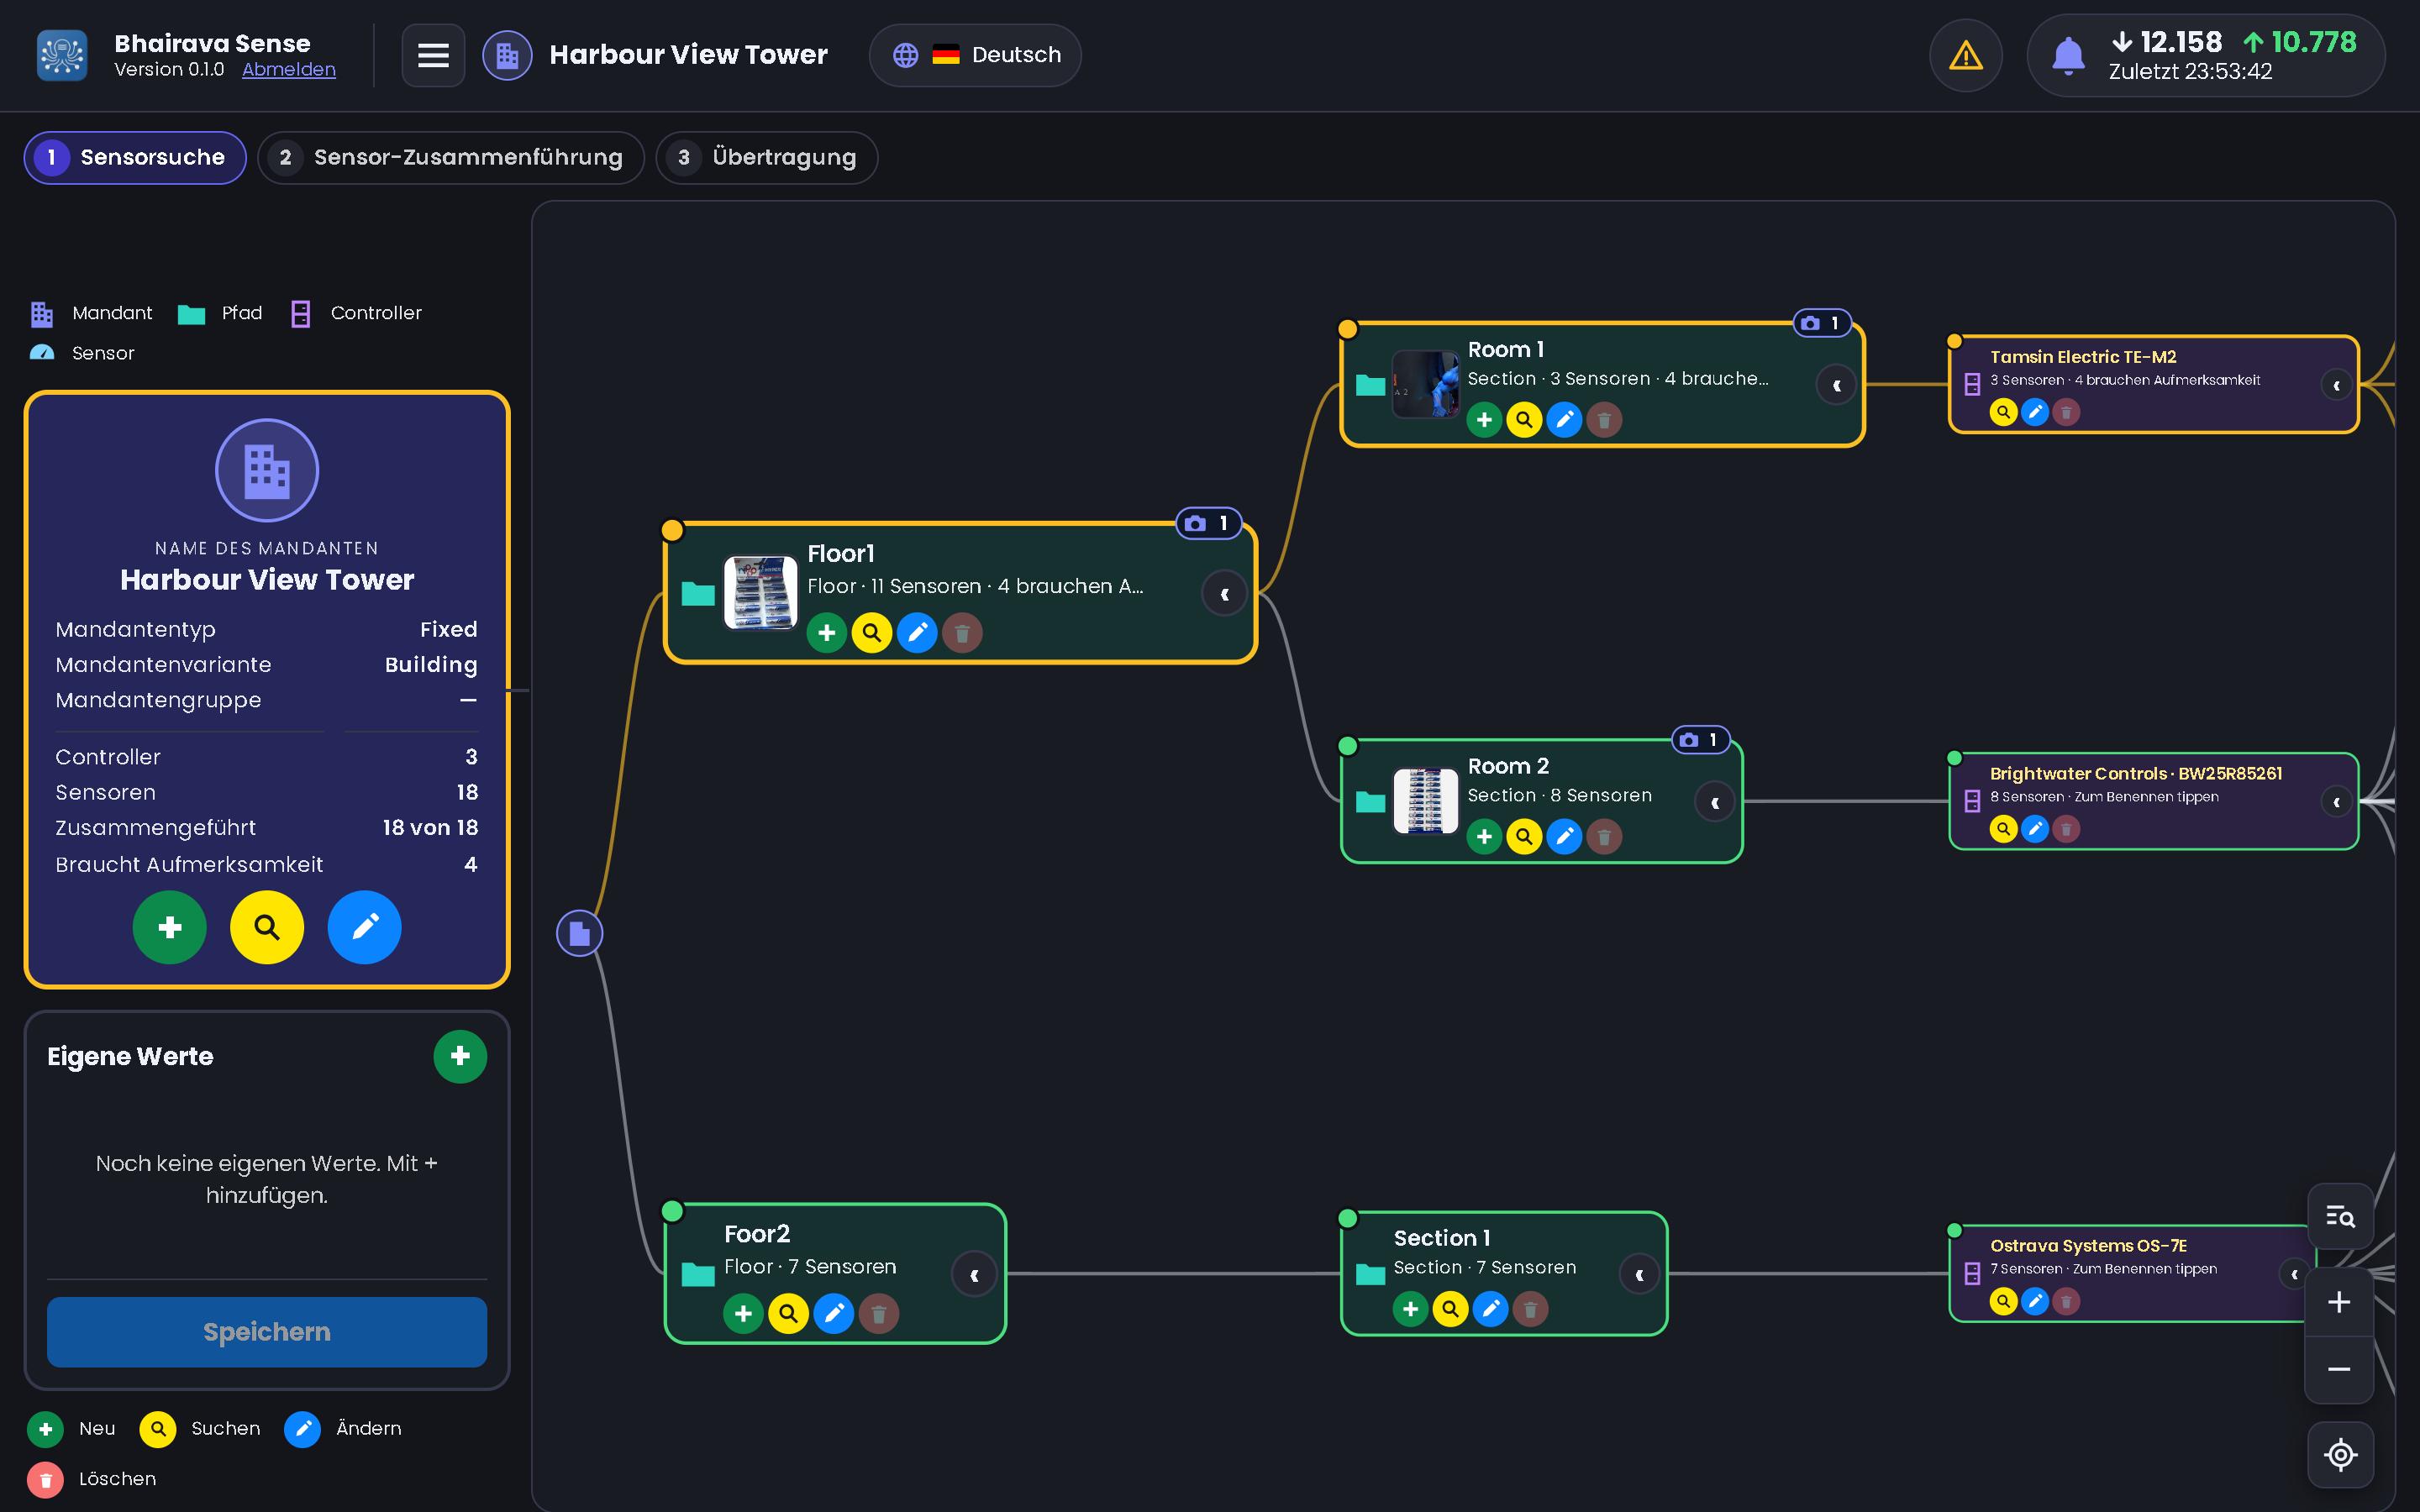Viewport: 2420px width, 1512px height.
Task: Open the camera badge on Floor1
Action: click(1209, 523)
